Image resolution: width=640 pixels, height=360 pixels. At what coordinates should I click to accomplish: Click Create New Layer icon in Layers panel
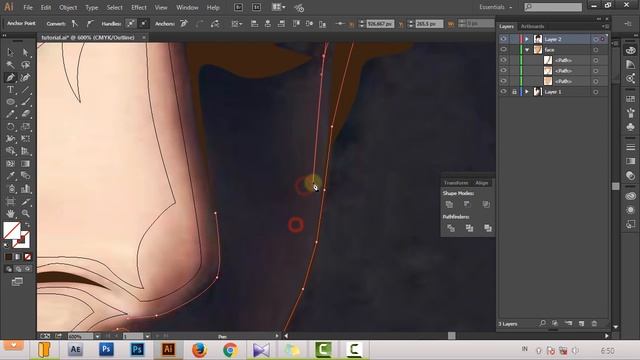point(581,324)
